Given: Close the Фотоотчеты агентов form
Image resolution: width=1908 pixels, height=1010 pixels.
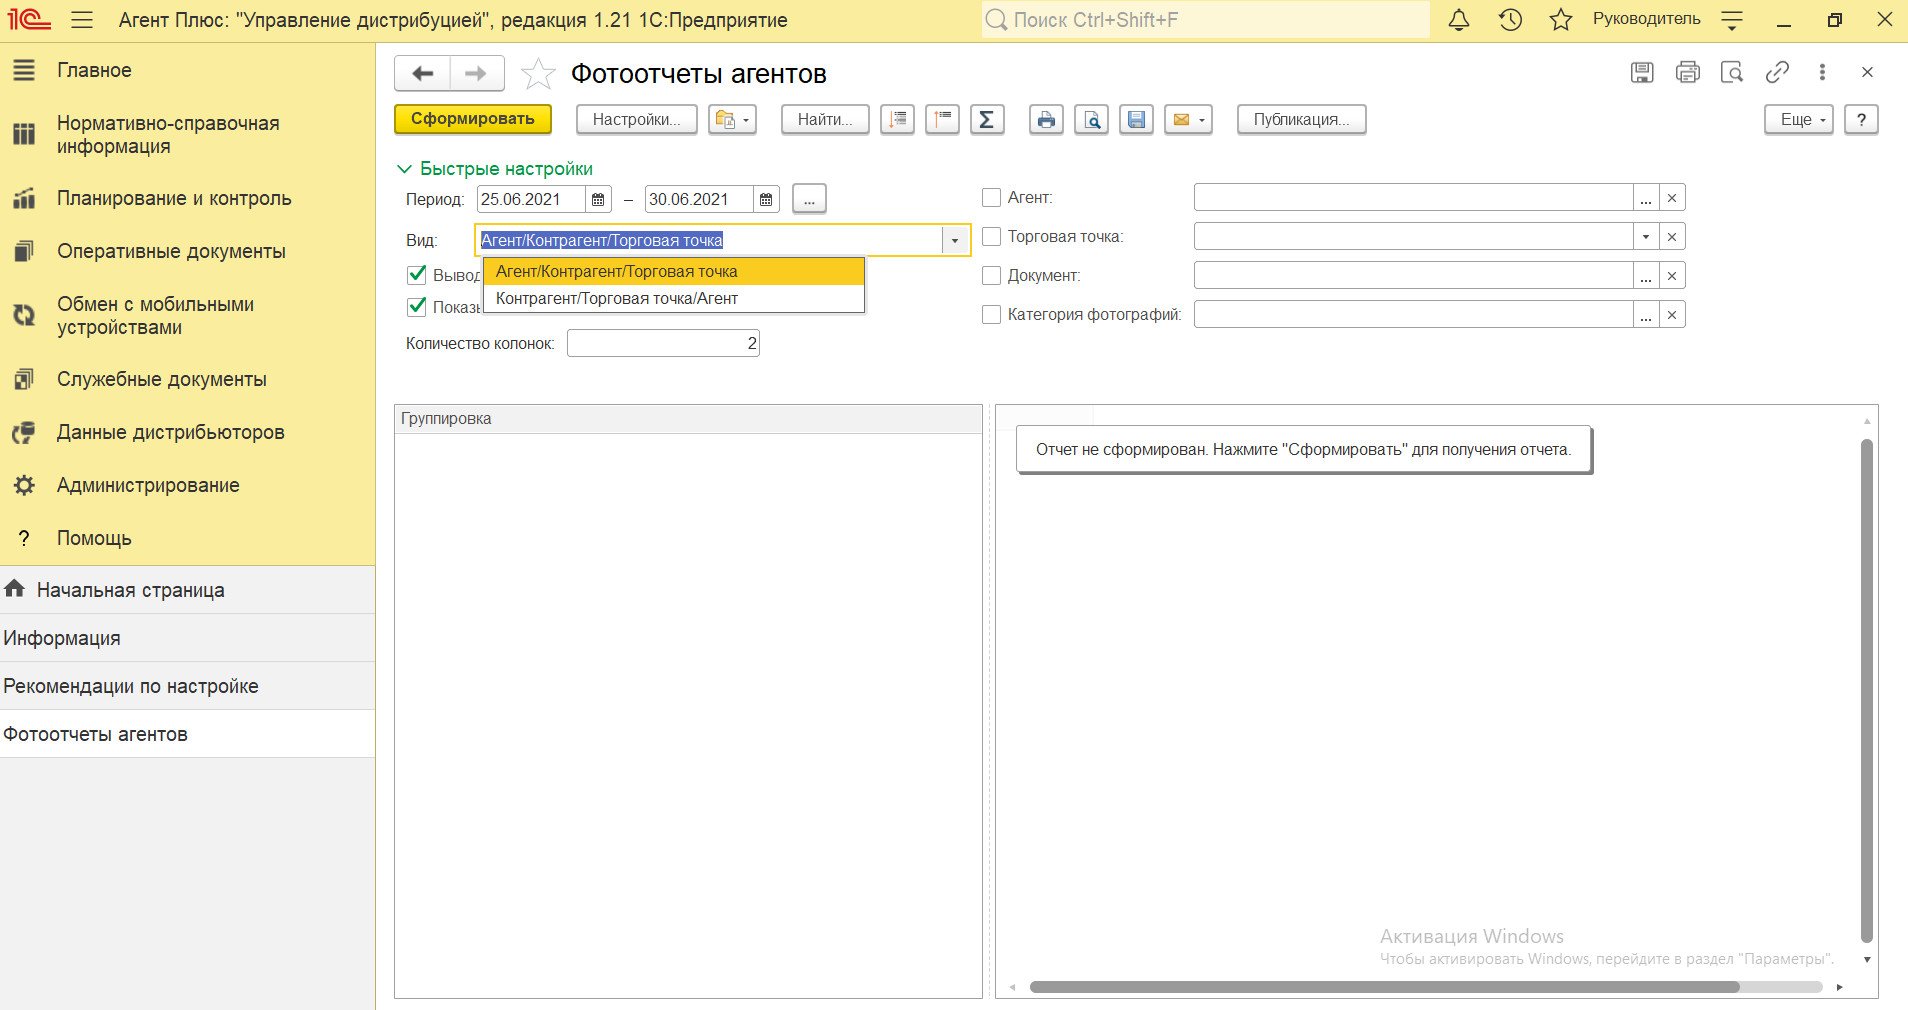Looking at the screenshot, I should 1867,72.
